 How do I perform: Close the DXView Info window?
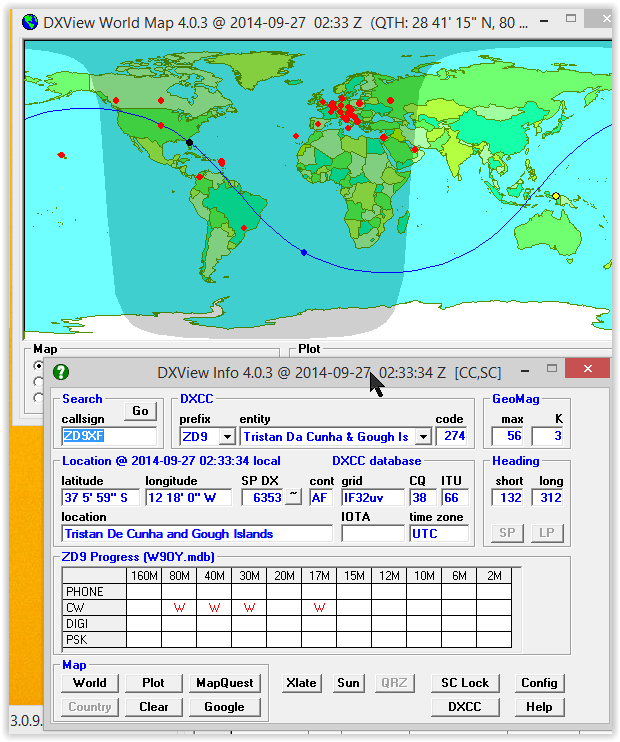point(588,369)
